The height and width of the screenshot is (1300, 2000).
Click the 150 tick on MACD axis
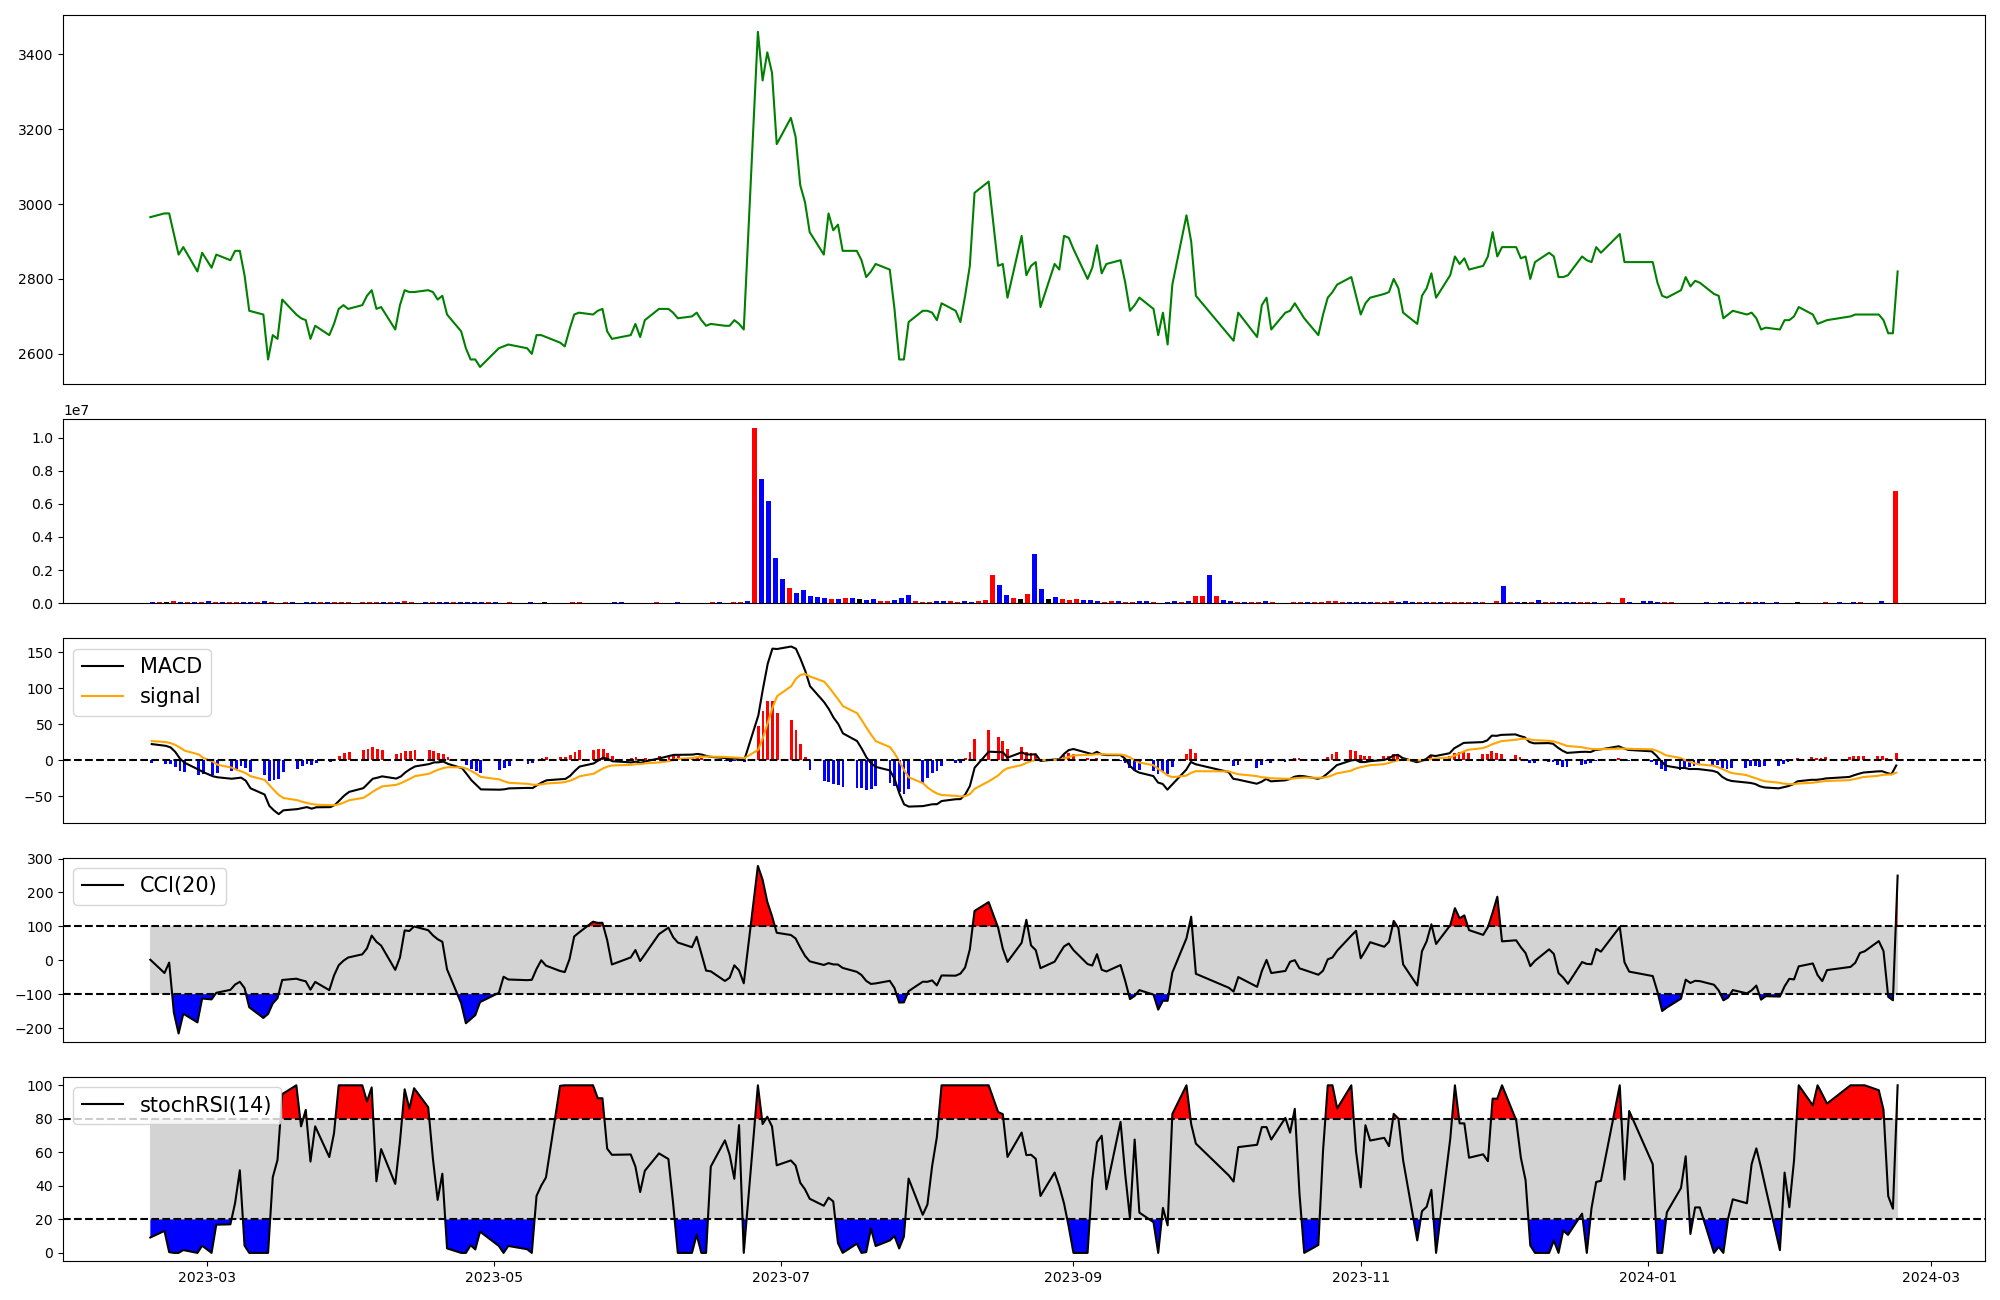pyautogui.click(x=39, y=653)
